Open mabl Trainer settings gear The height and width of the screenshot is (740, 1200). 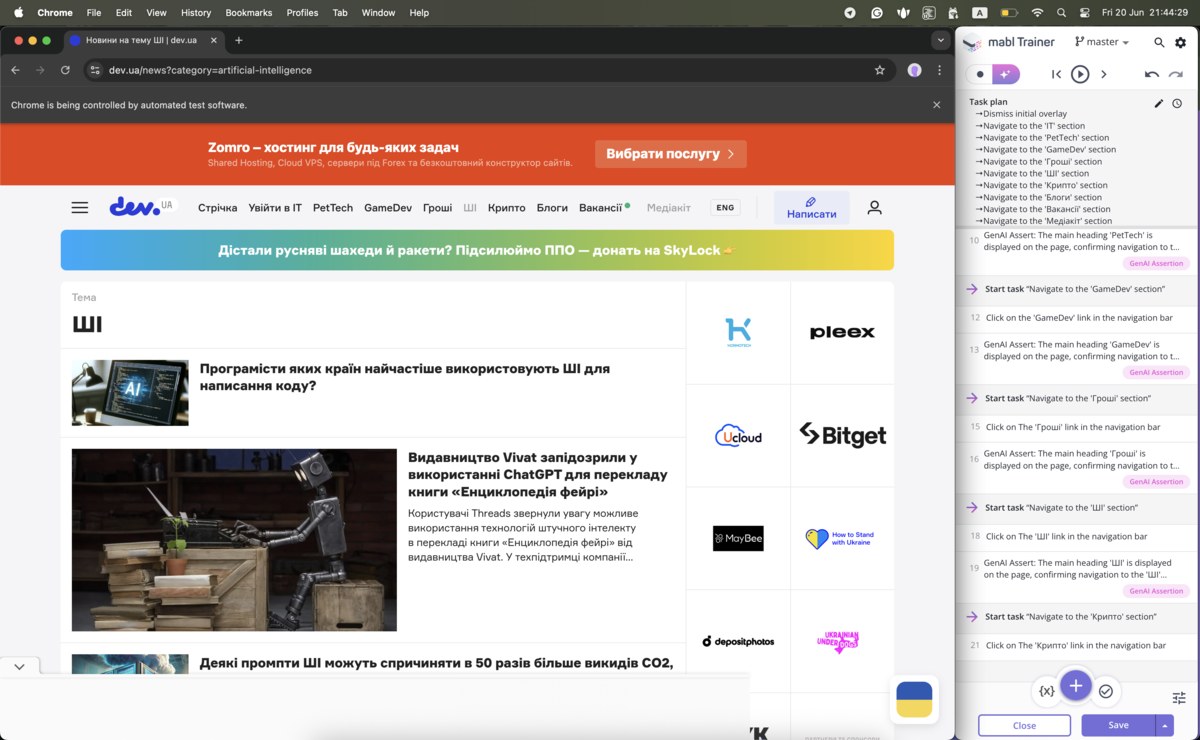click(1180, 43)
